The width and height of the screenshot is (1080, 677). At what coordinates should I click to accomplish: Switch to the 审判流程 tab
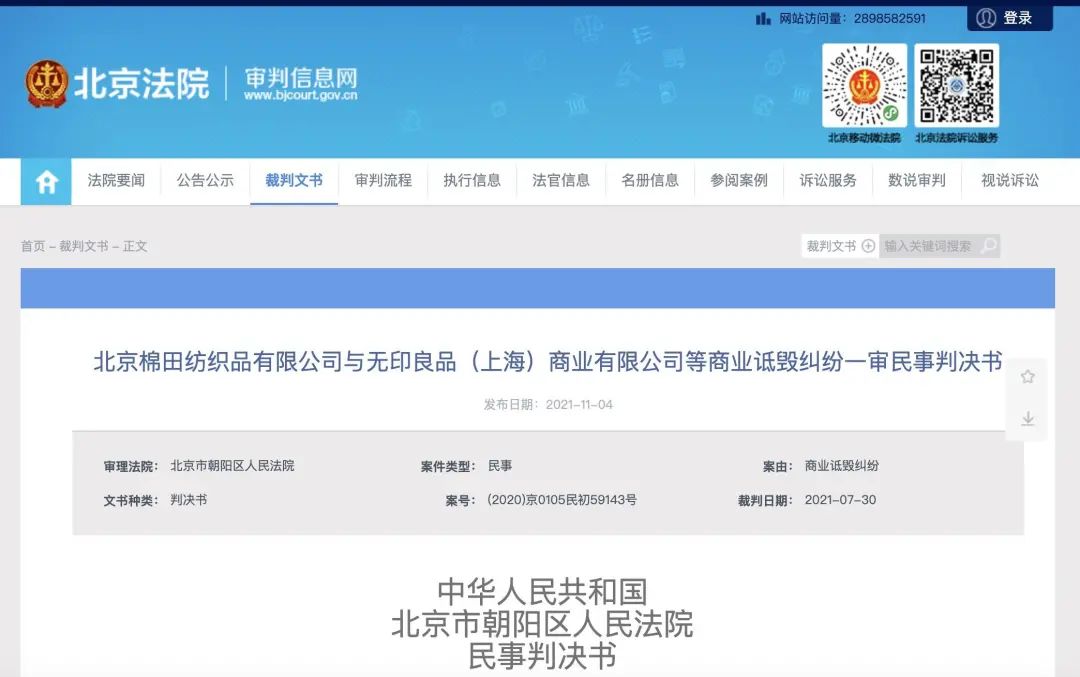(382, 181)
